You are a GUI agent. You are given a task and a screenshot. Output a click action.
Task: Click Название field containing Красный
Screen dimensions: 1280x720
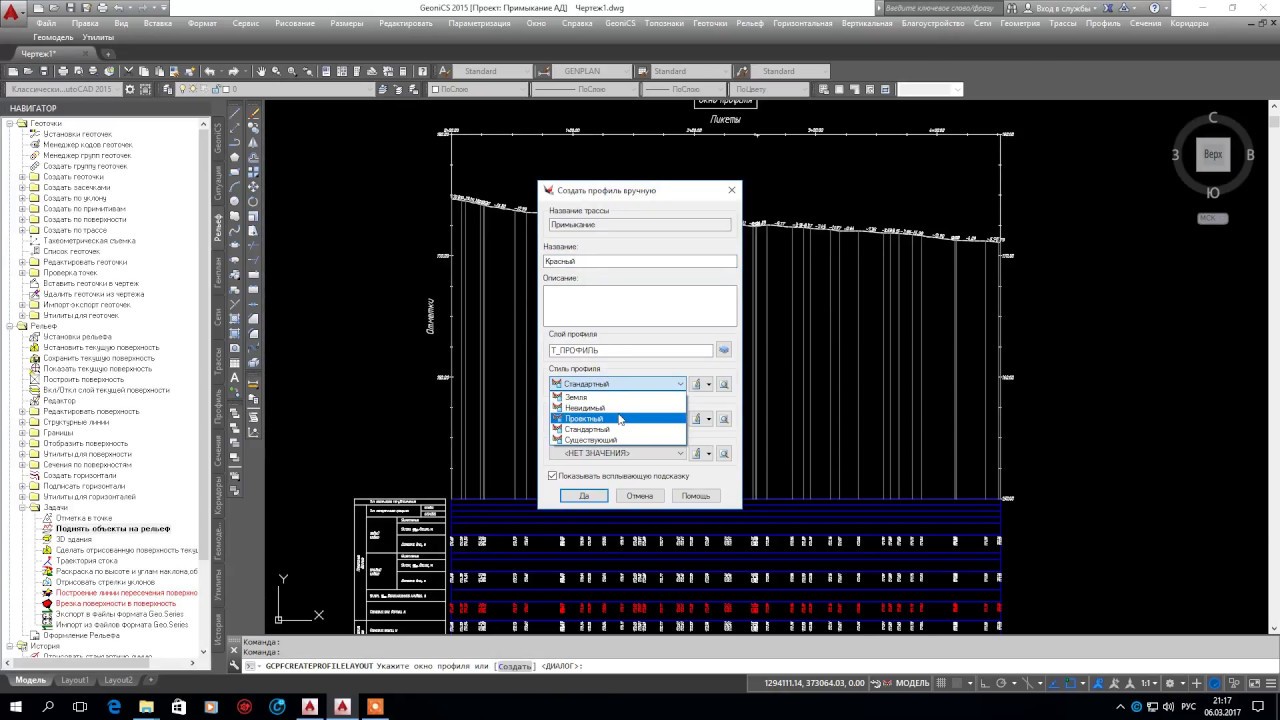pyautogui.click(x=640, y=261)
